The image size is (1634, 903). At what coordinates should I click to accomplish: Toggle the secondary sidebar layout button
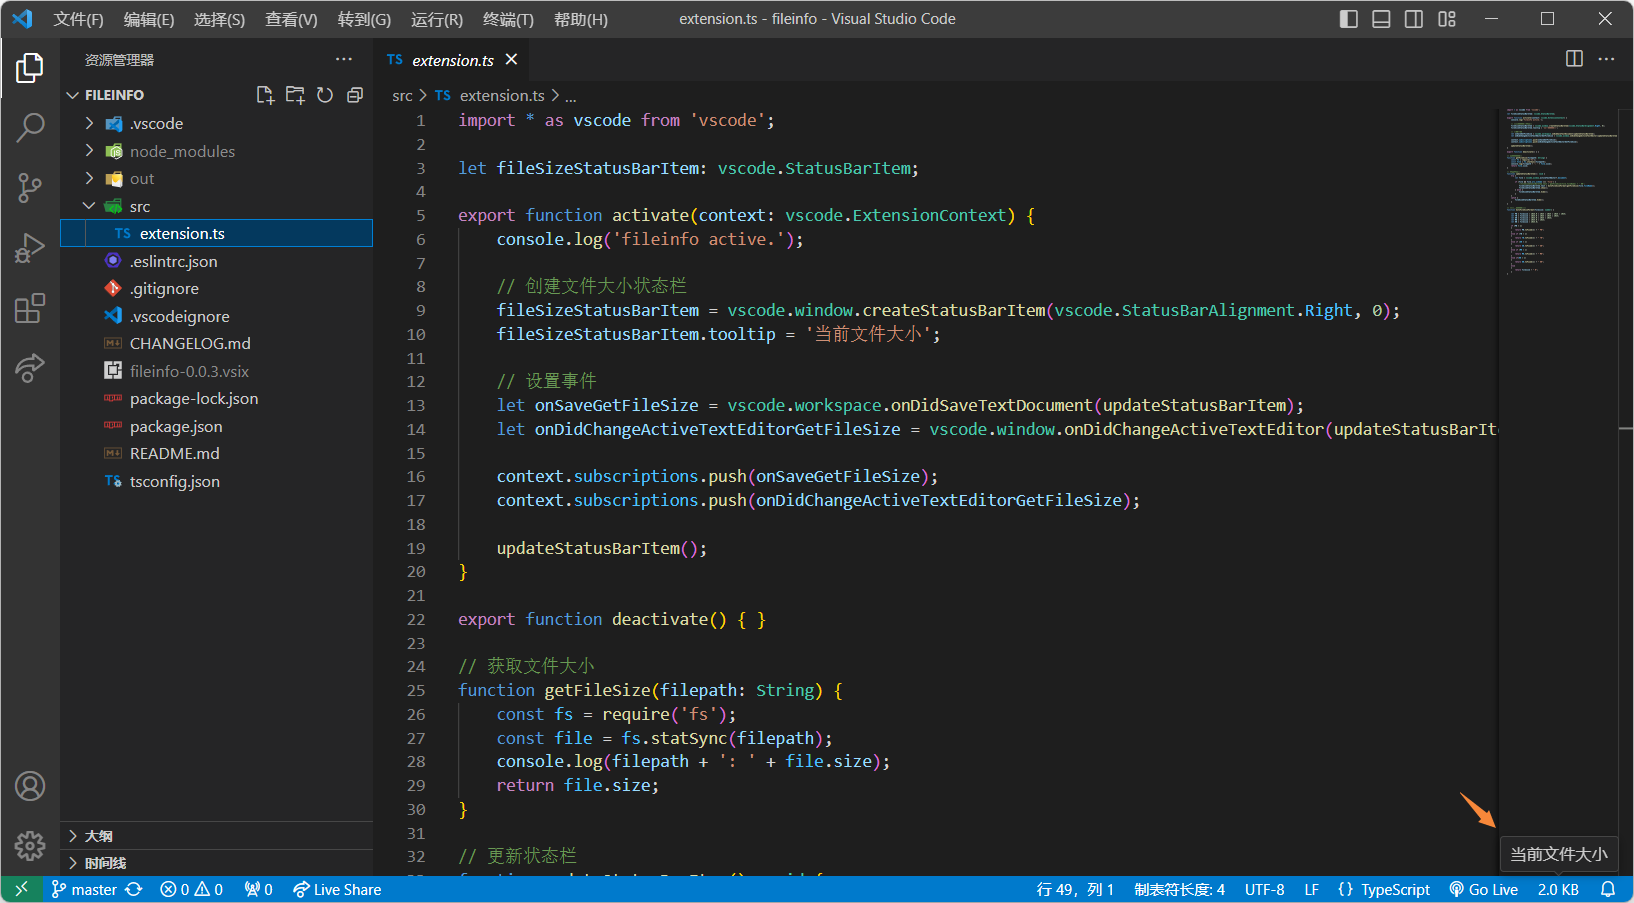point(1414,19)
